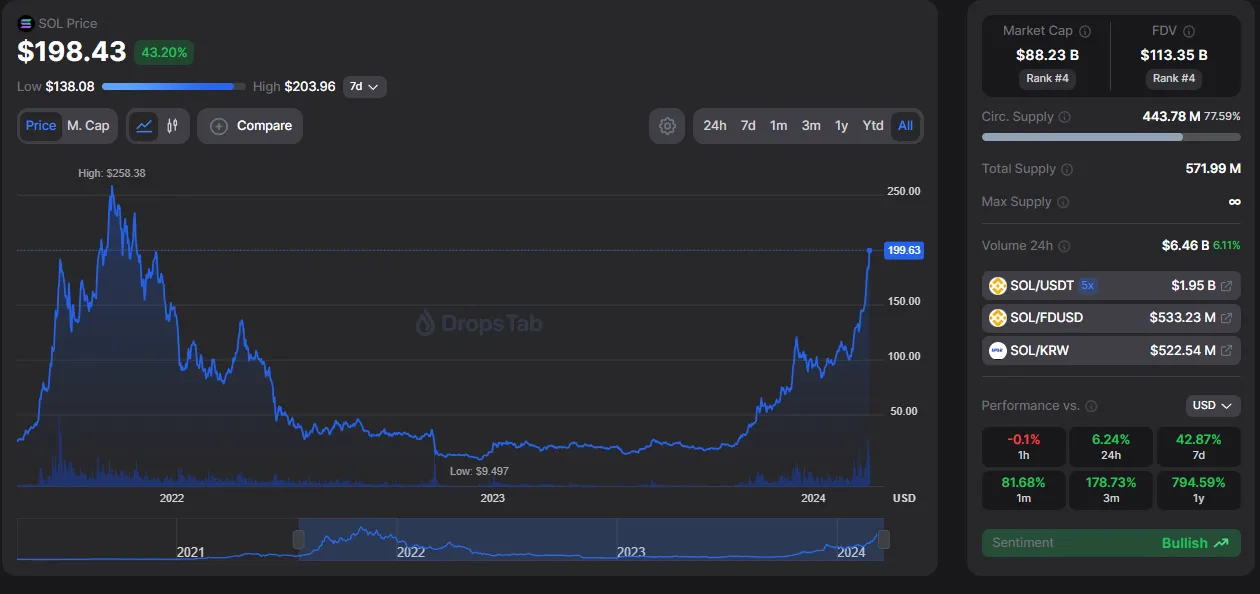This screenshot has height=594, width=1260.
Task: Grab the left navigator range handle
Action: (x=298, y=540)
